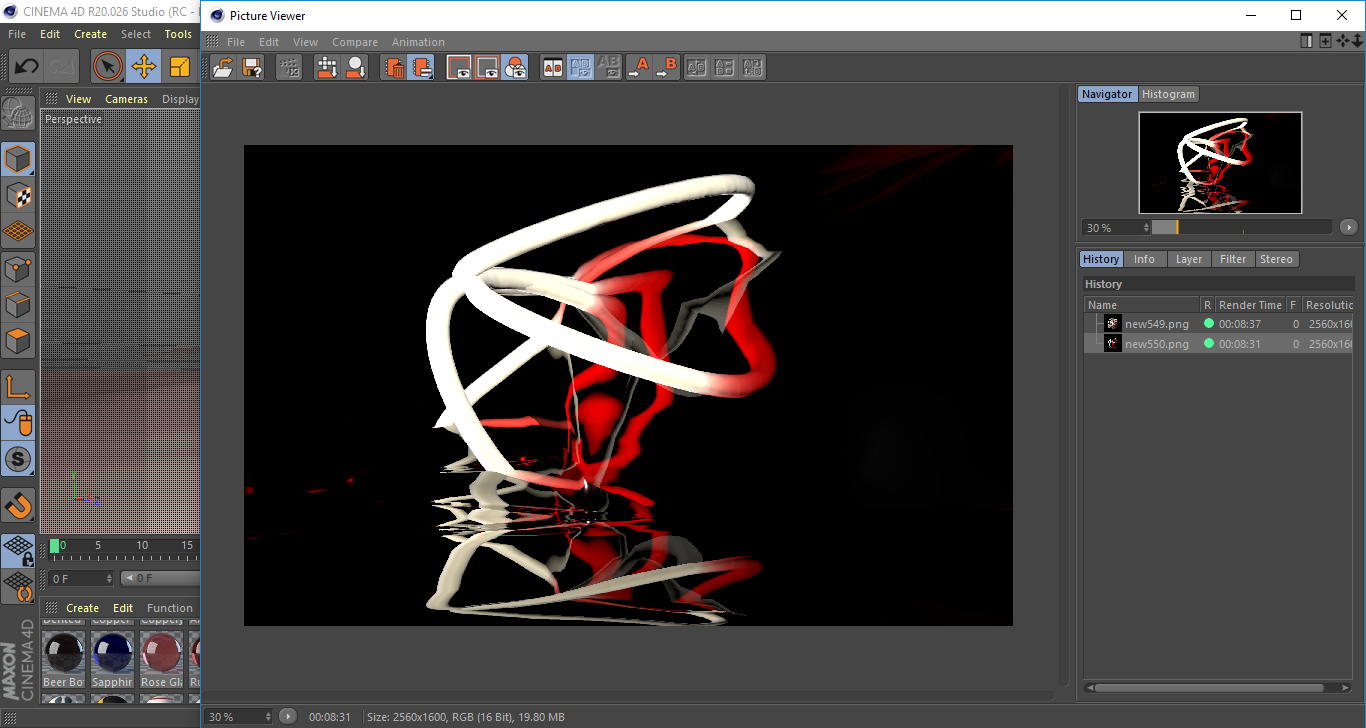This screenshot has height=728, width=1366.
Task: Select the Live Selection tool
Action: 108,67
